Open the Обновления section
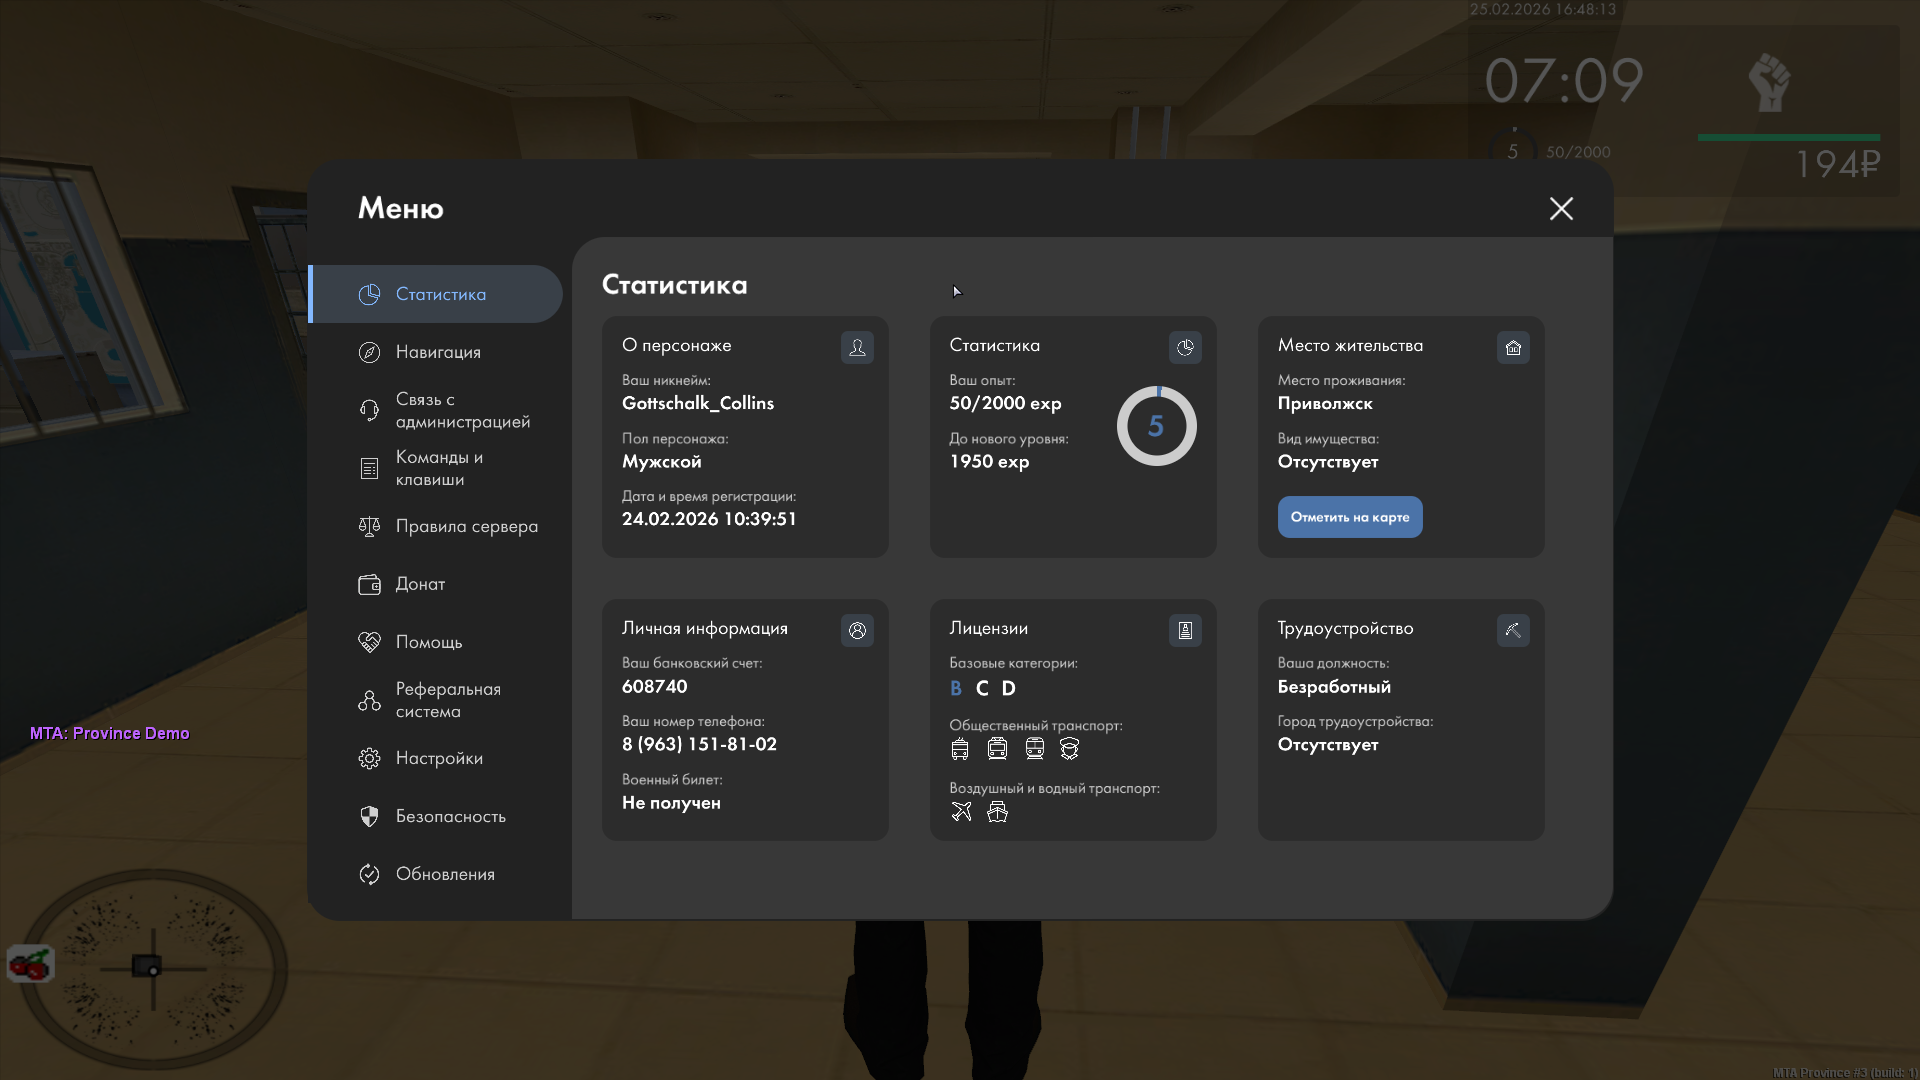 [445, 874]
